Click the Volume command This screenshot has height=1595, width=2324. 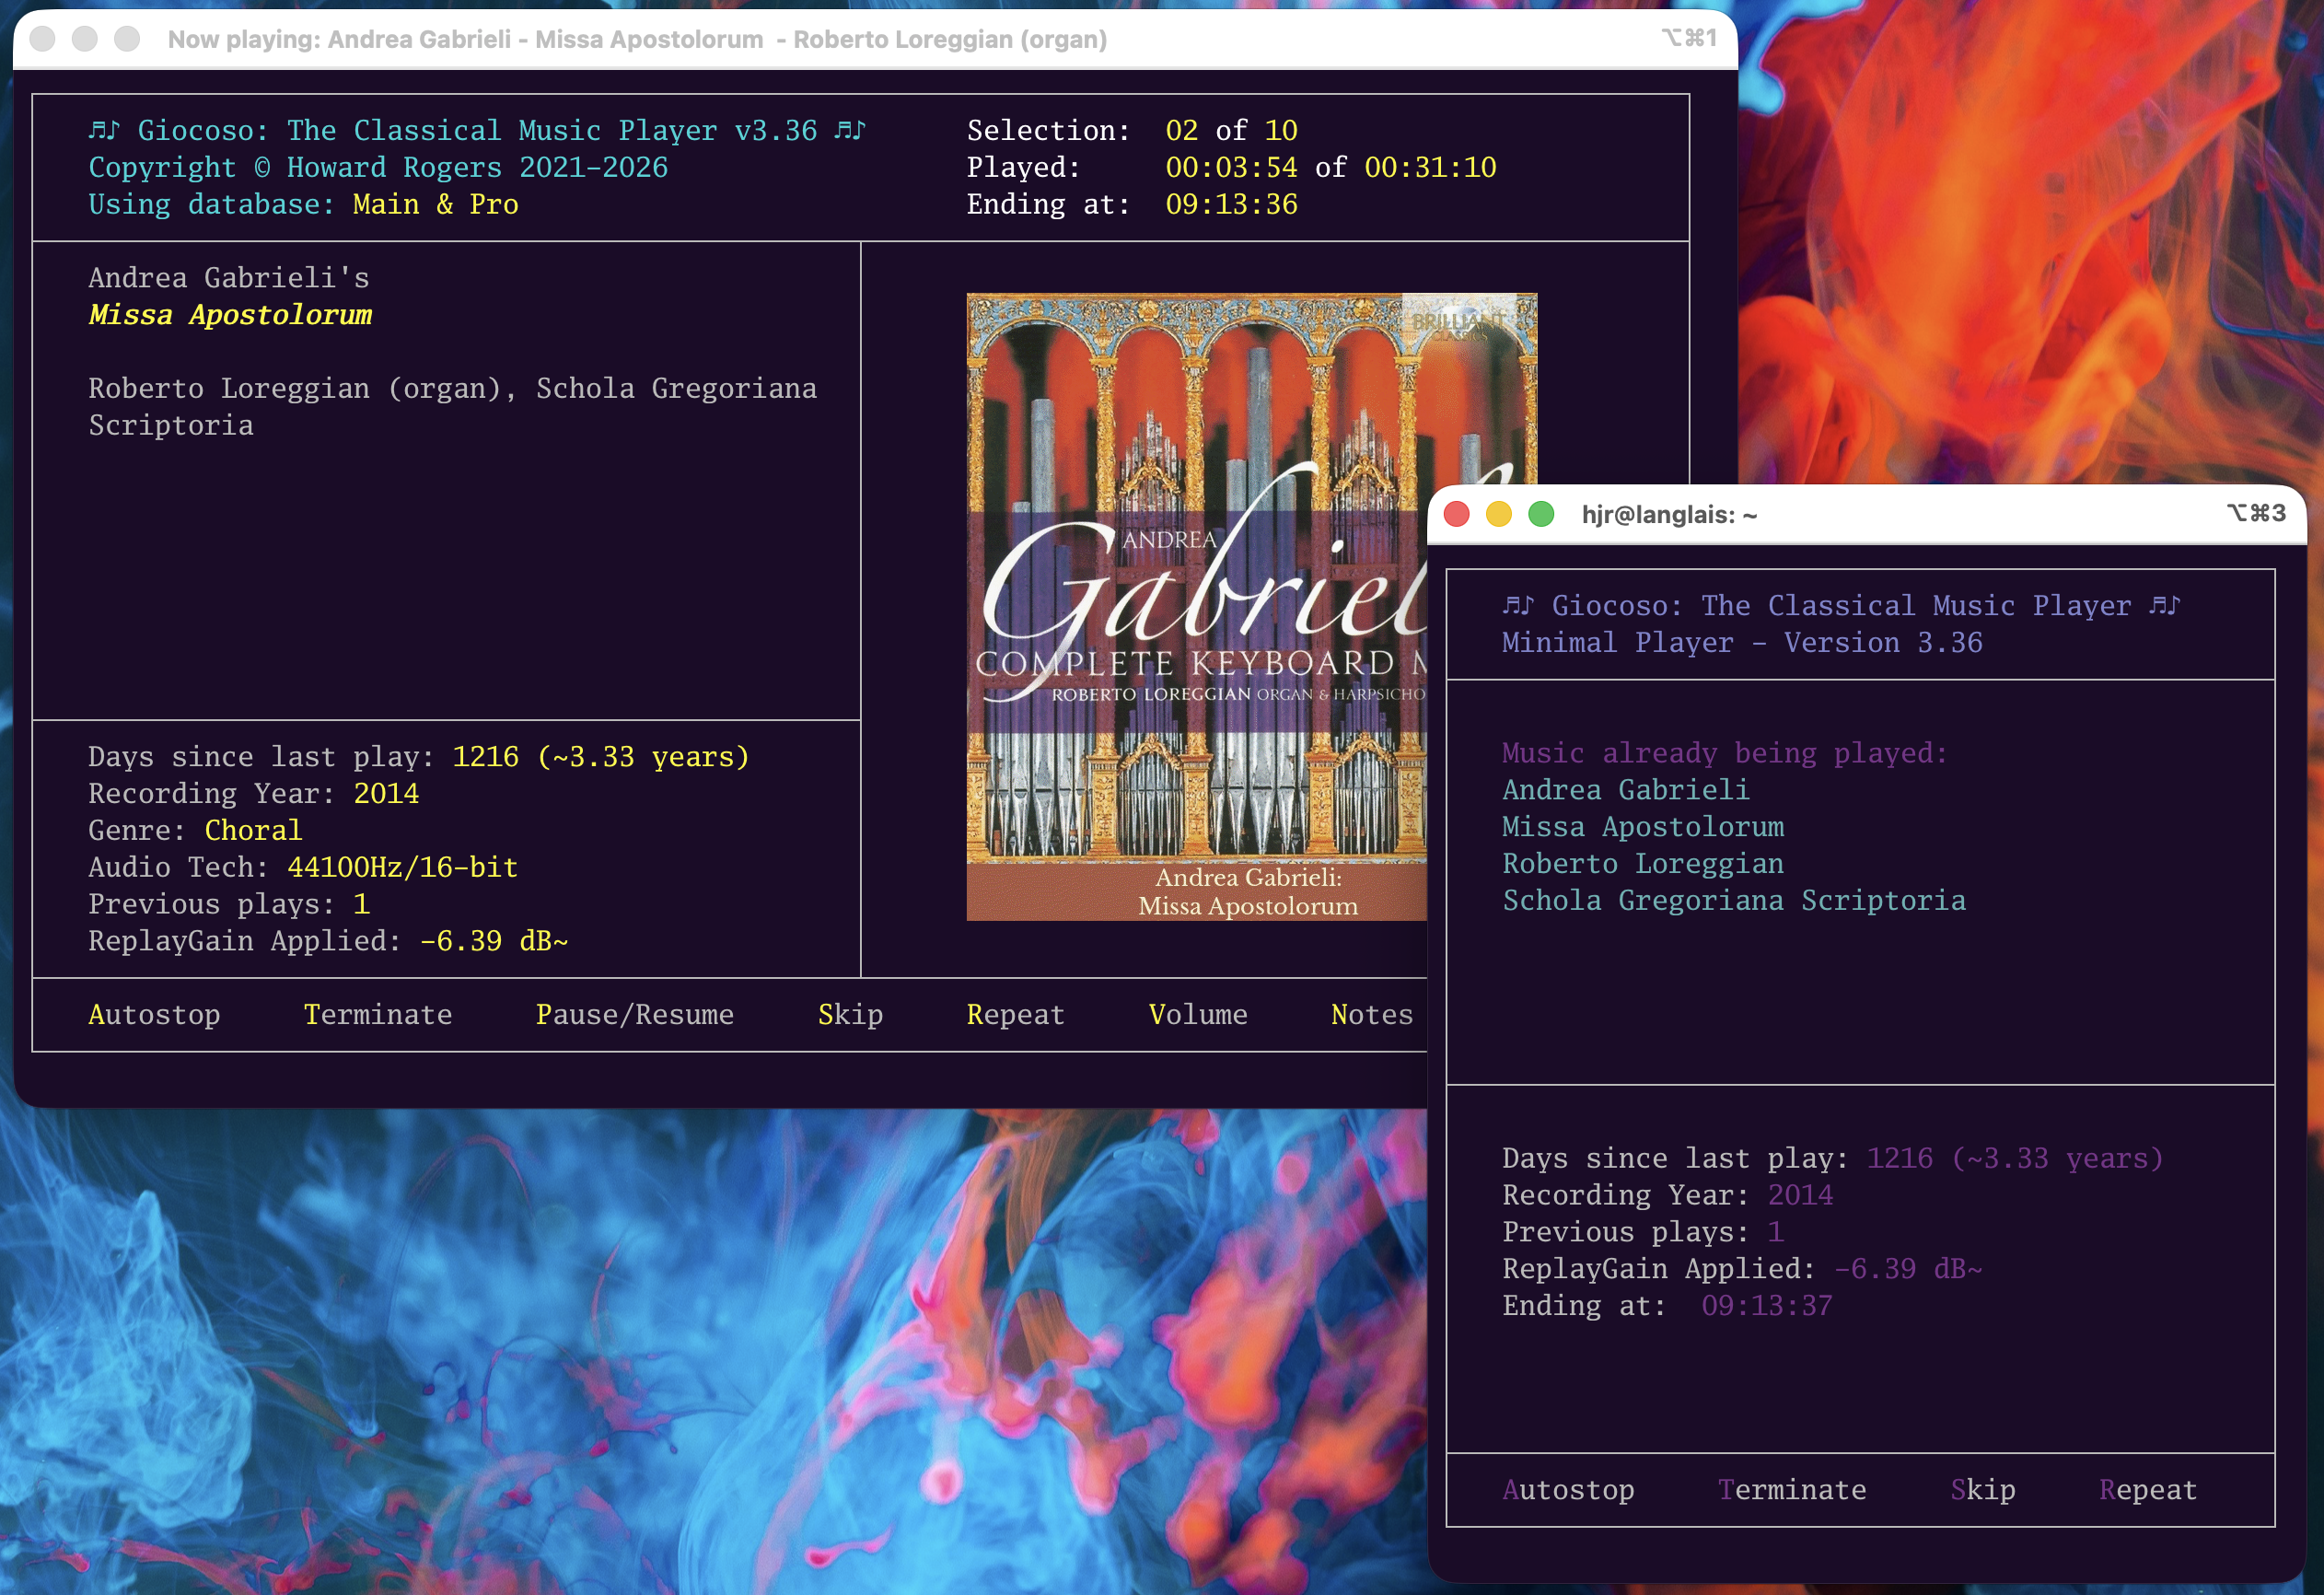[x=1197, y=1014]
